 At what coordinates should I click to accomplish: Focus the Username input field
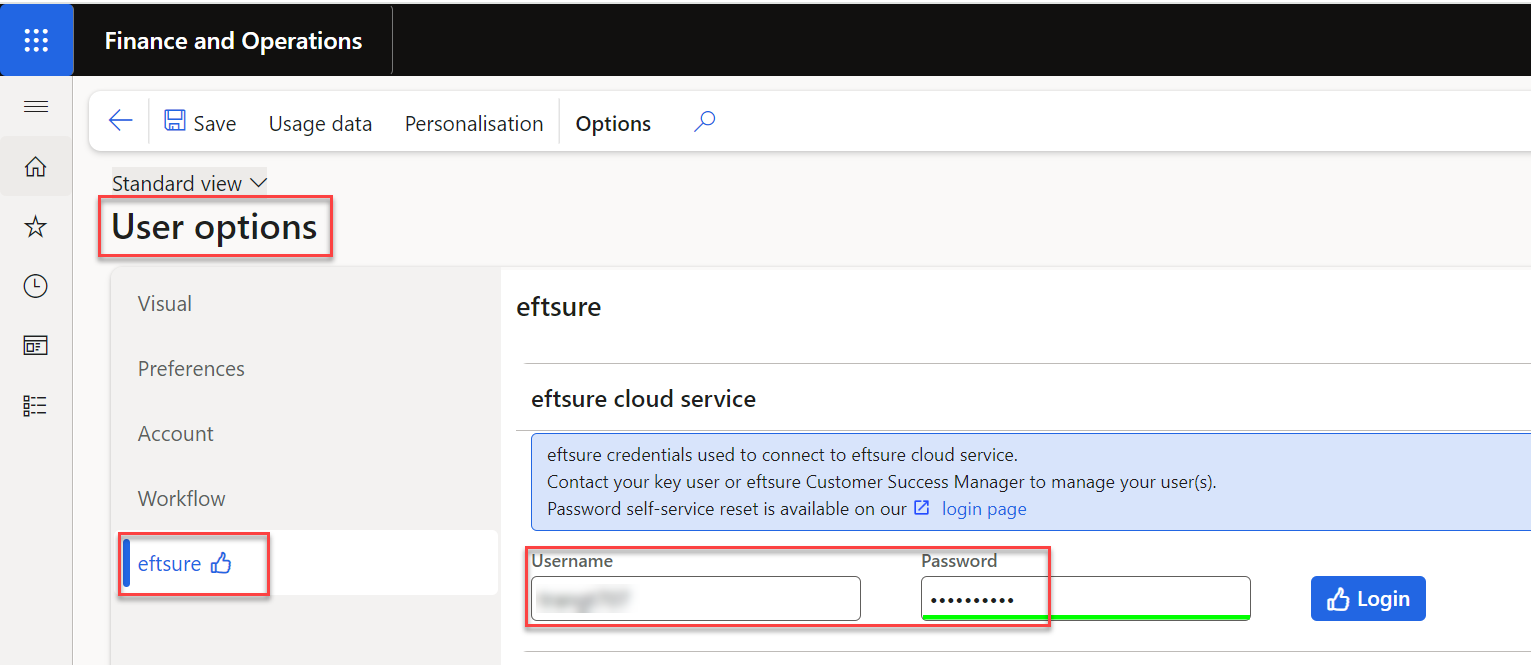coord(696,598)
